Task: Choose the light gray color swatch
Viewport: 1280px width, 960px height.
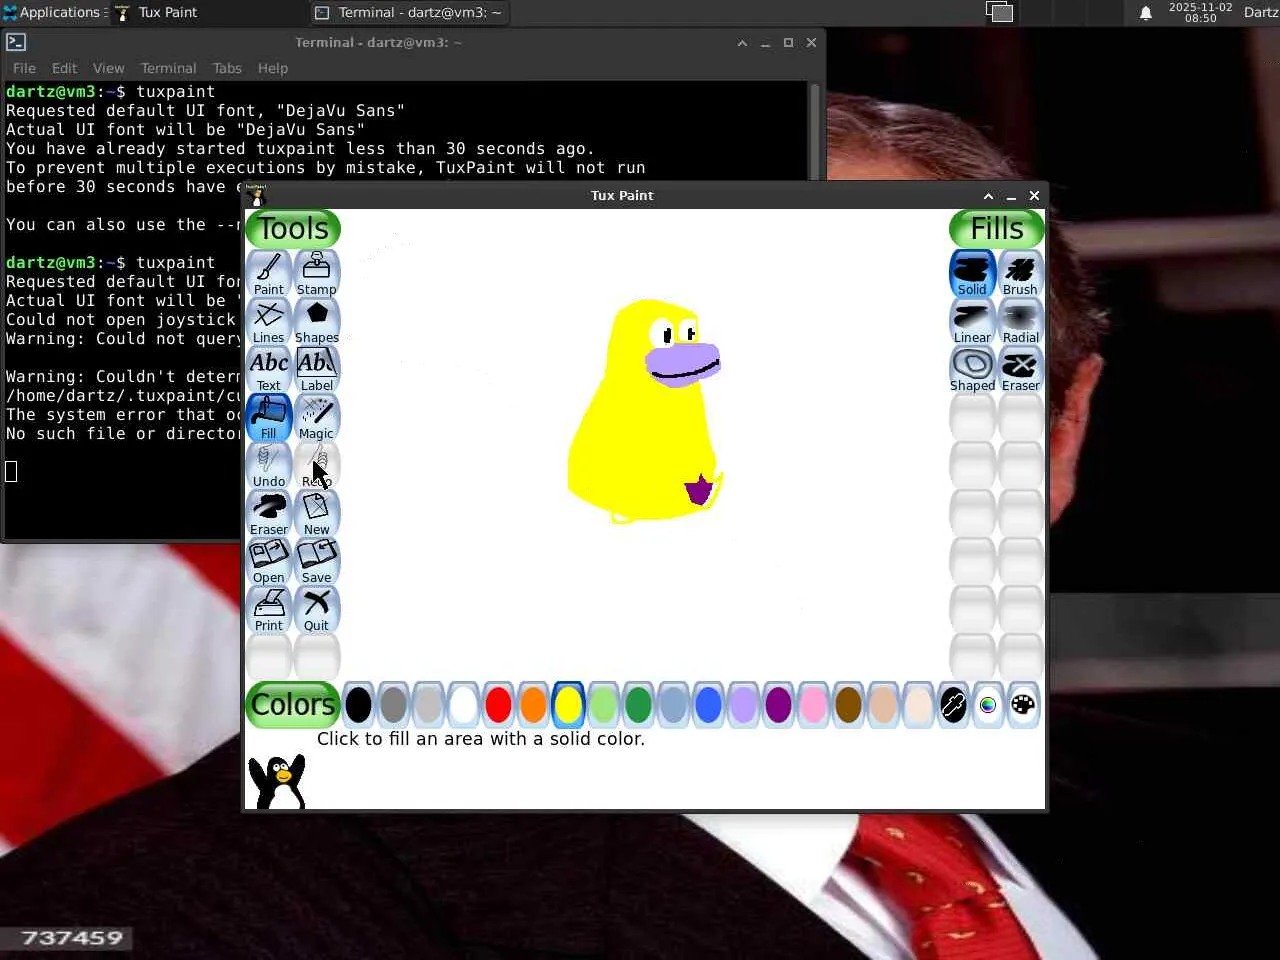Action: click(428, 705)
